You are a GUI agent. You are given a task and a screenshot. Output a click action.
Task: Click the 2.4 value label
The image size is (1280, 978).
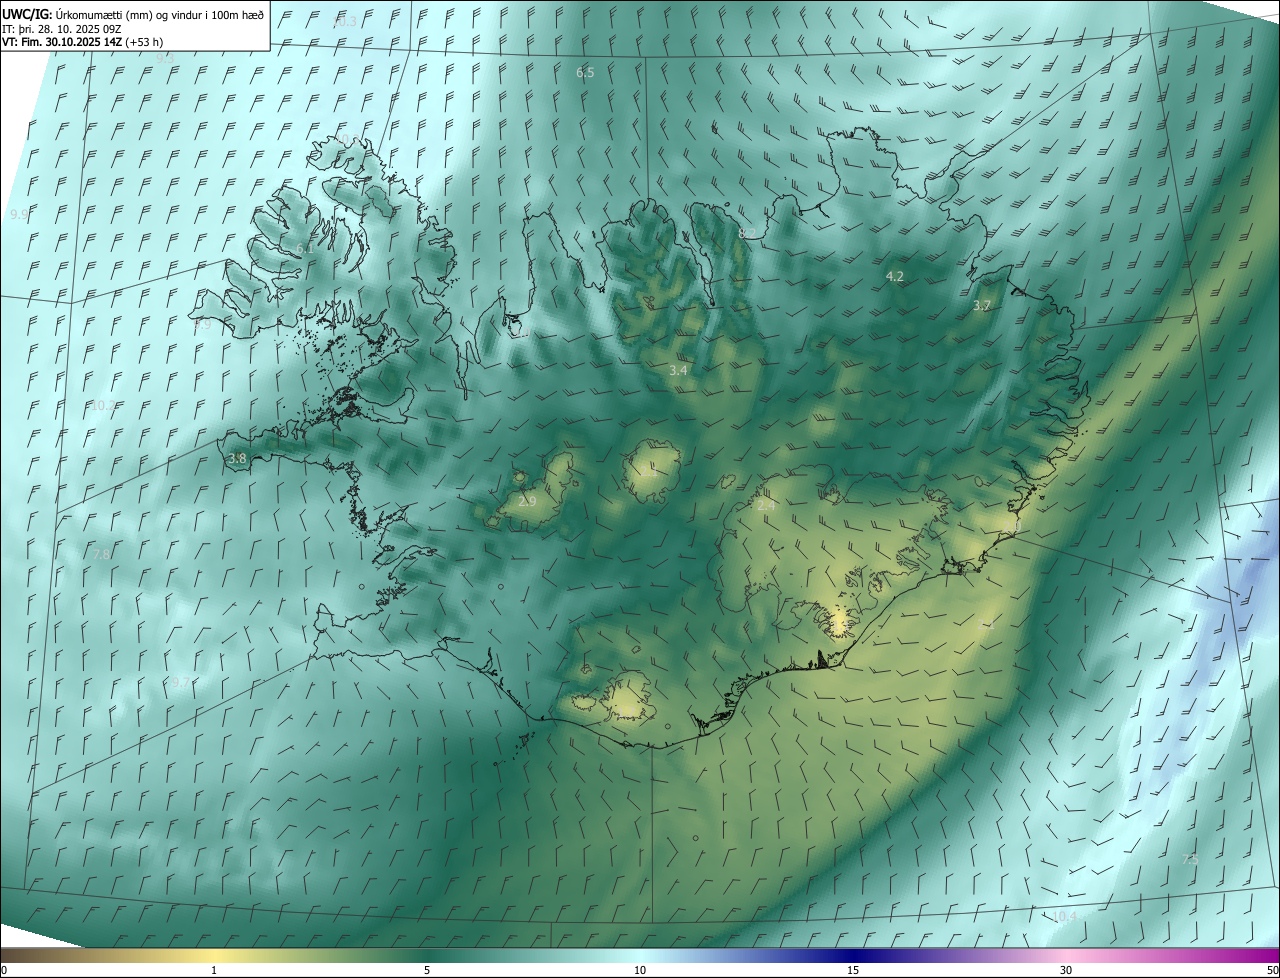(766, 507)
